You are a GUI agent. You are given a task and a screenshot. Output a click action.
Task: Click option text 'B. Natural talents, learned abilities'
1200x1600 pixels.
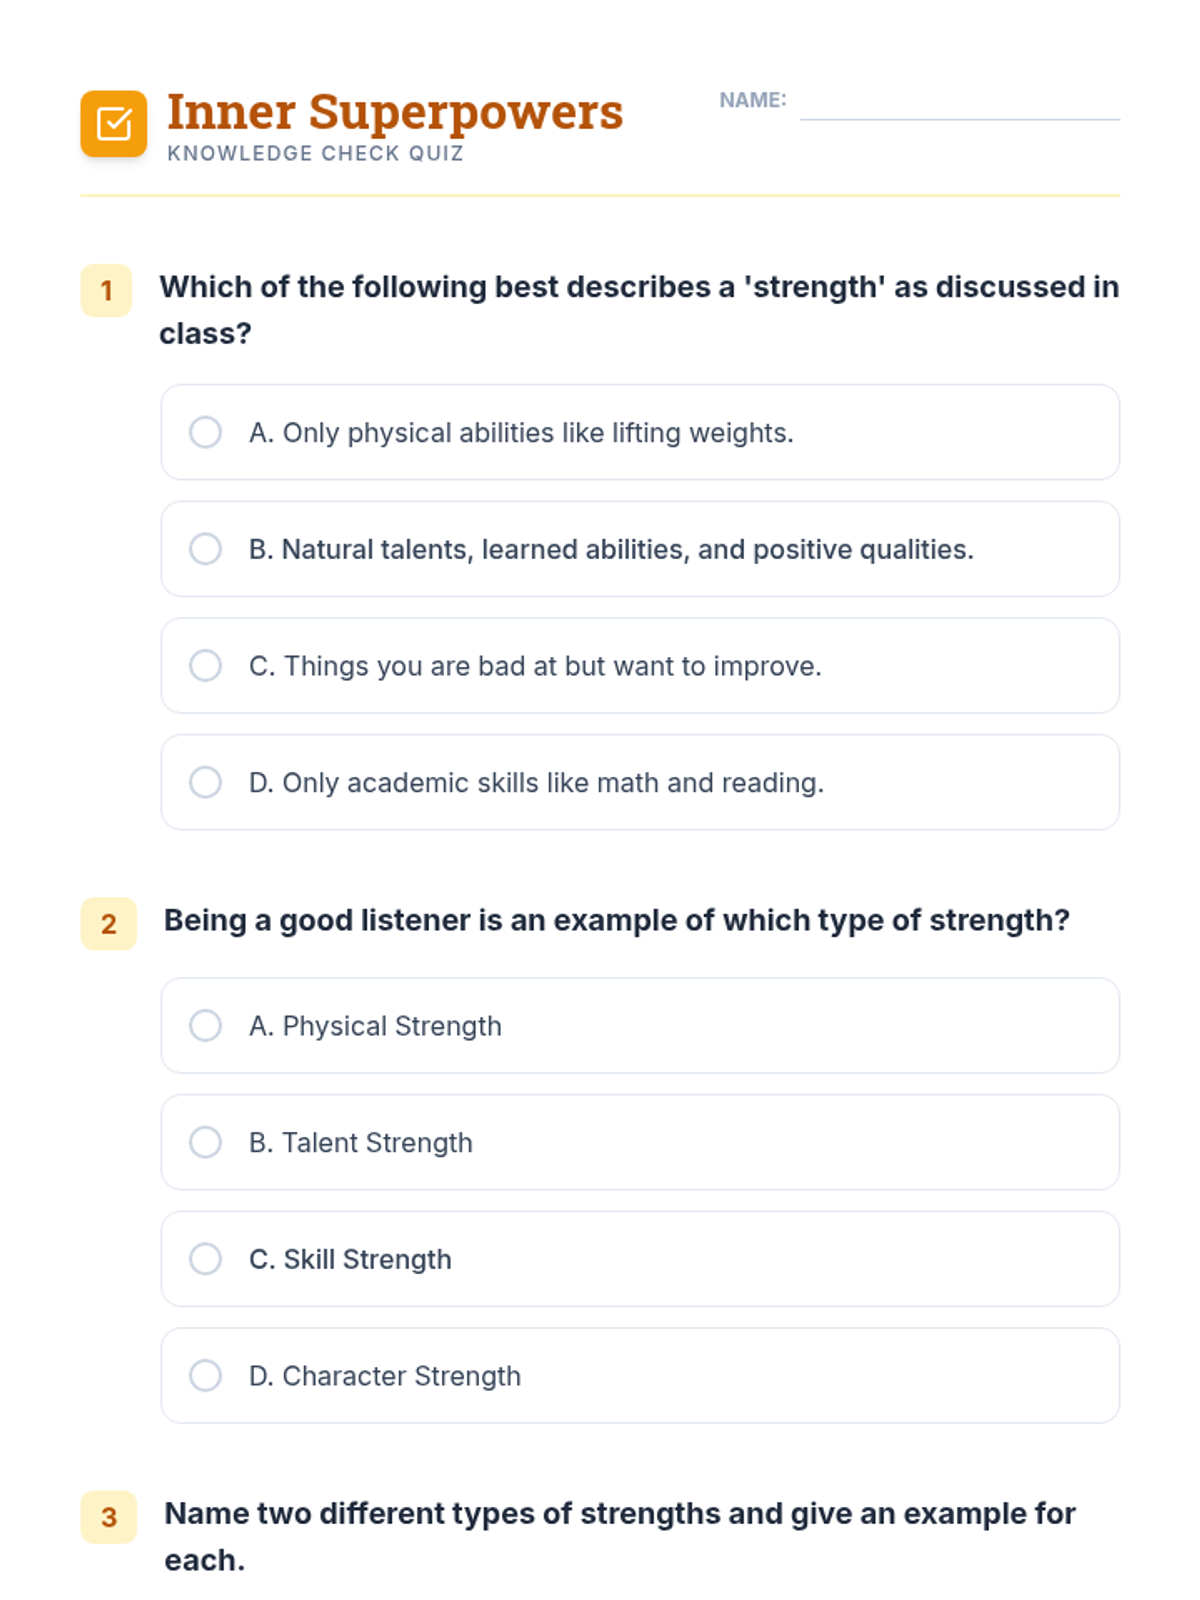pos(611,549)
